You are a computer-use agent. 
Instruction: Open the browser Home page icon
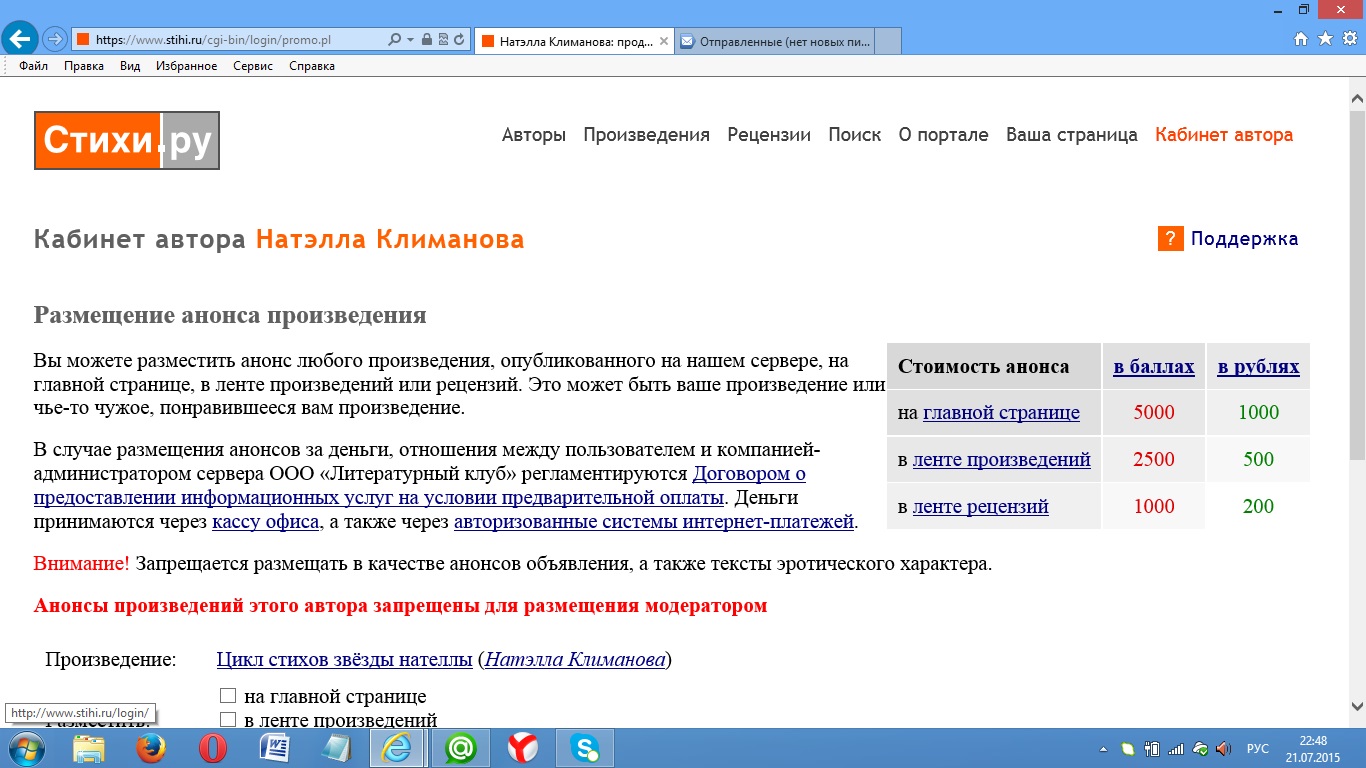pyautogui.click(x=1301, y=39)
